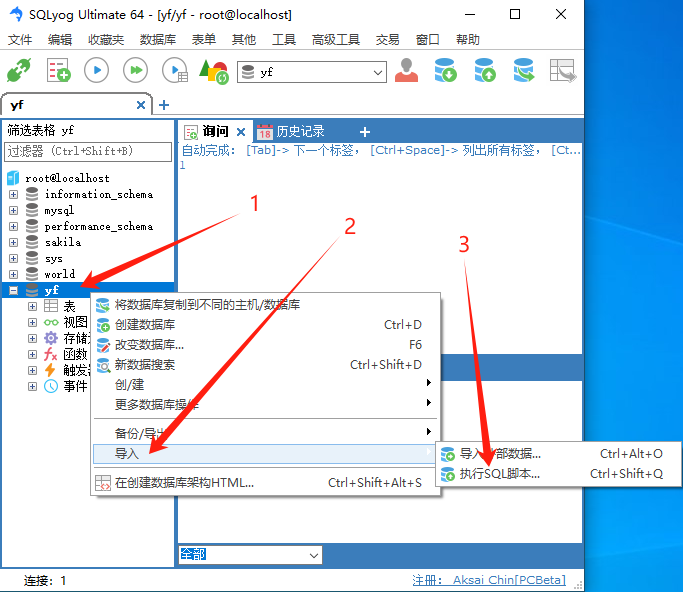Click execute all queries double-arrow icon
Screen dimensions: 683x592
point(135,71)
